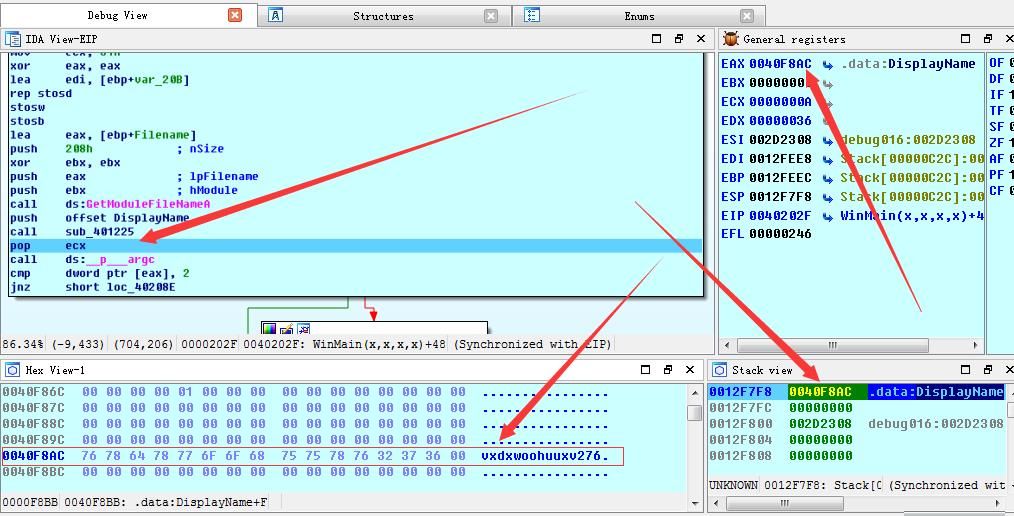Click the highlighted pop ecx instruction
The height and width of the screenshot is (516, 1014).
click(356, 246)
